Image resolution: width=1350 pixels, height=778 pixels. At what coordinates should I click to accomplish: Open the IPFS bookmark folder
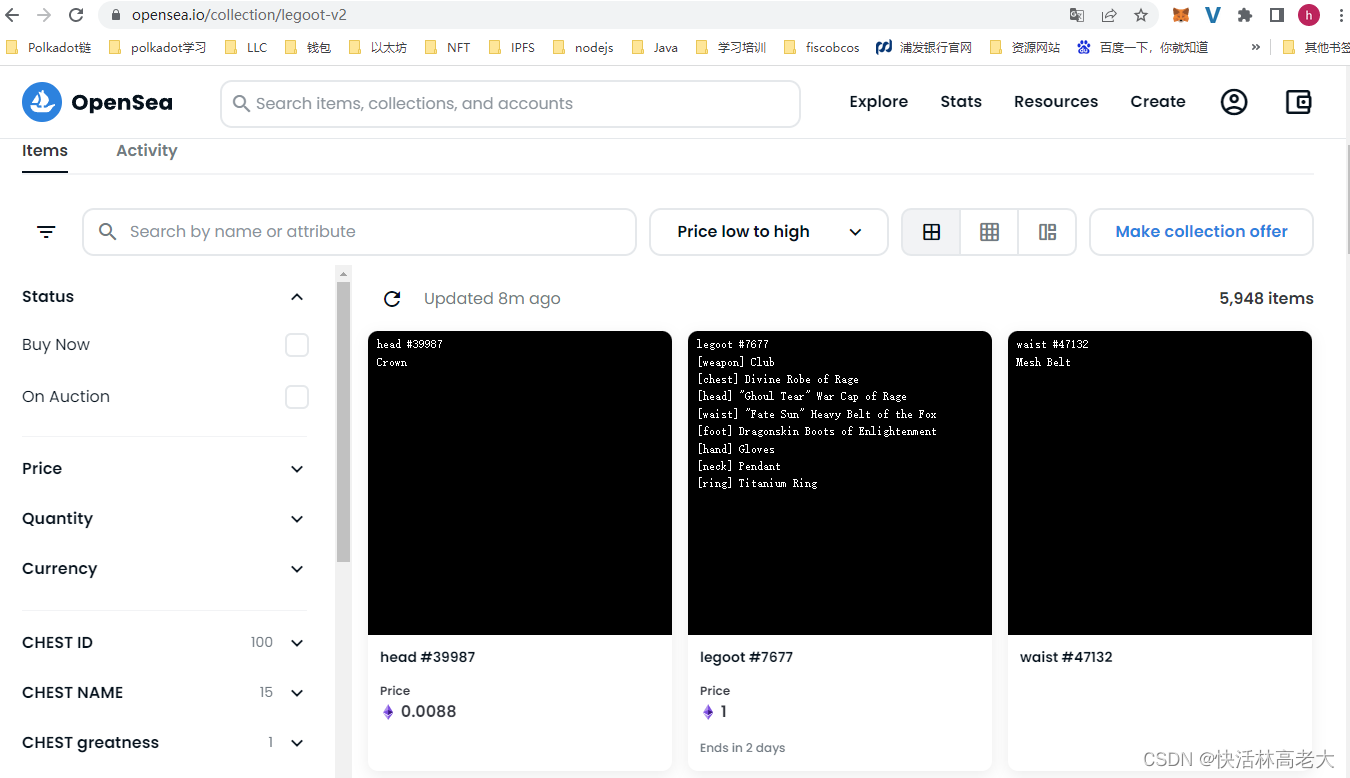(x=511, y=47)
